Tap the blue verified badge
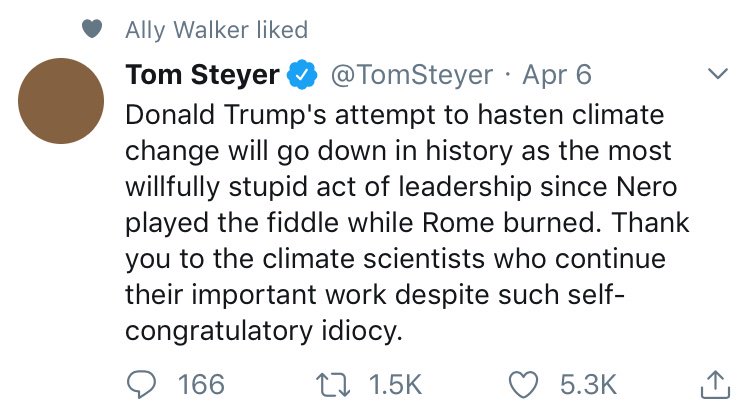The image size is (750, 414). click(302, 75)
